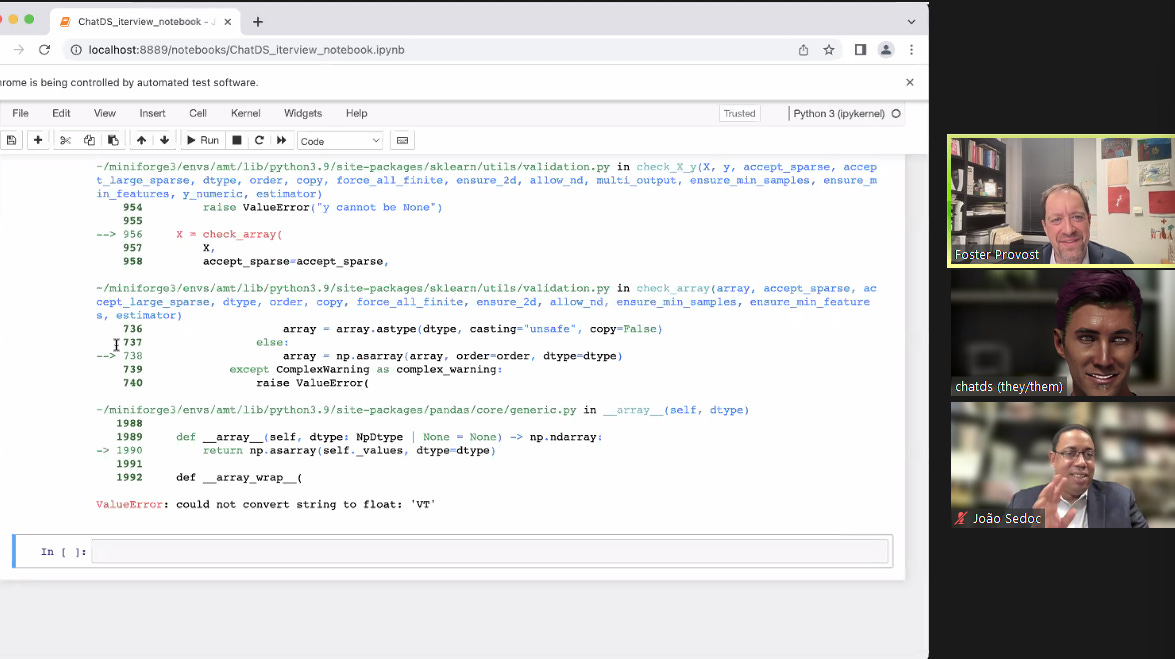The width and height of the screenshot is (1175, 659).
Task: Cut selected cell using the scissors icon
Action: pos(65,141)
